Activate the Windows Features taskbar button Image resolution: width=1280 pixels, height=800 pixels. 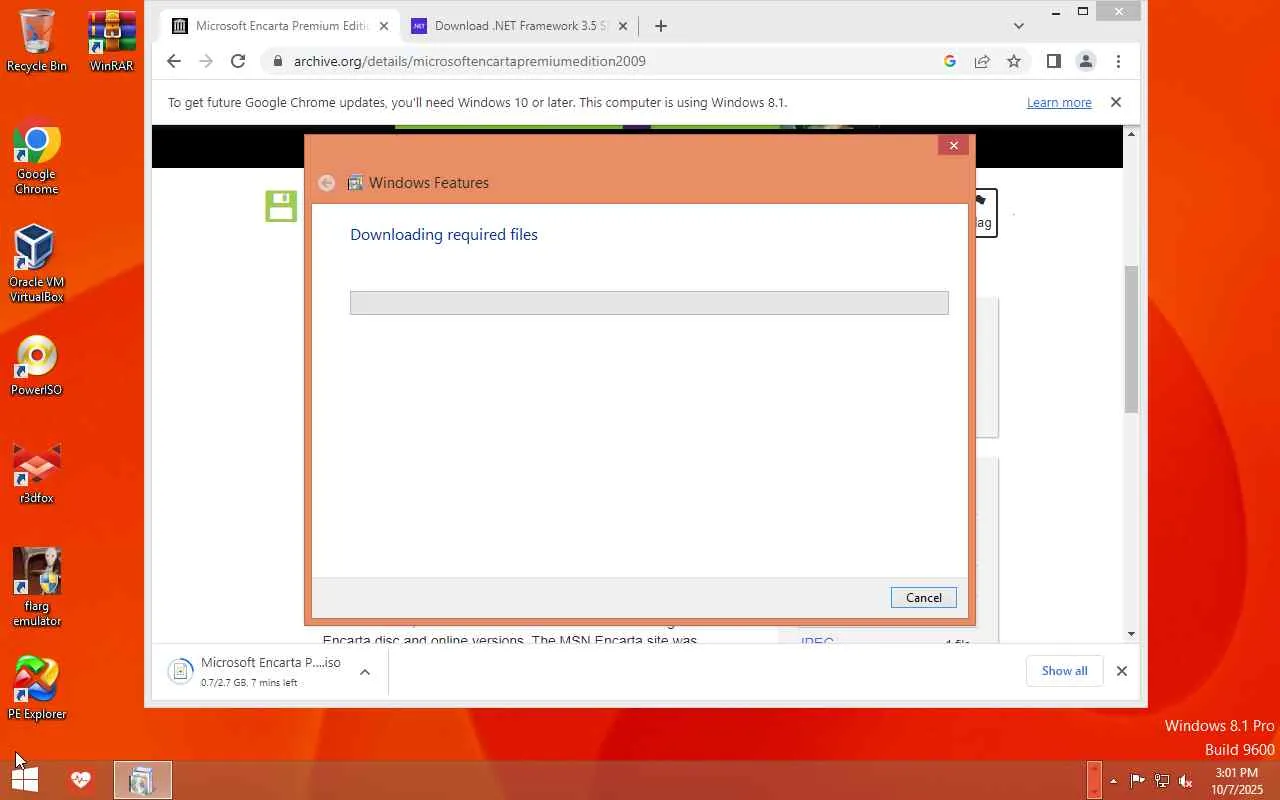point(142,780)
